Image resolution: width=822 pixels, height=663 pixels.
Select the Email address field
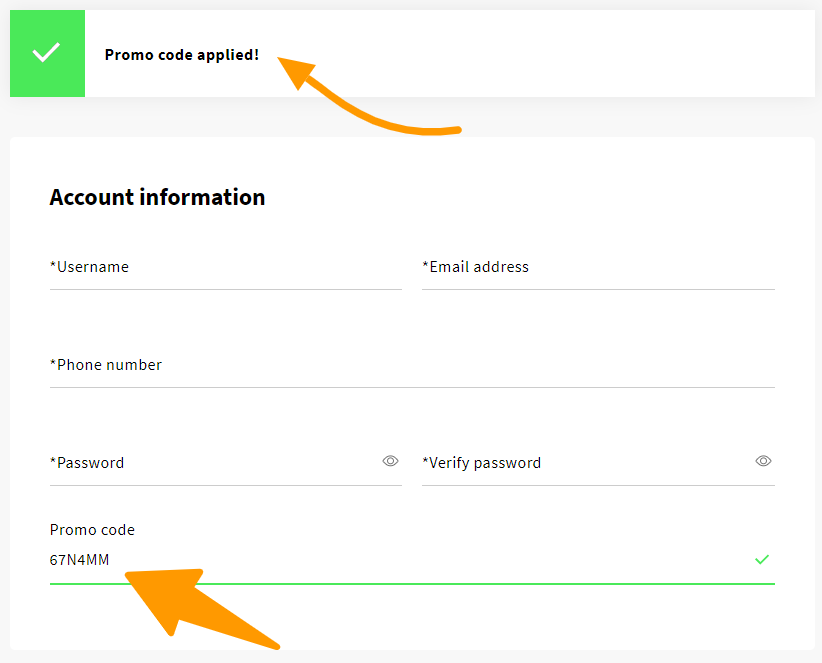tap(598, 268)
